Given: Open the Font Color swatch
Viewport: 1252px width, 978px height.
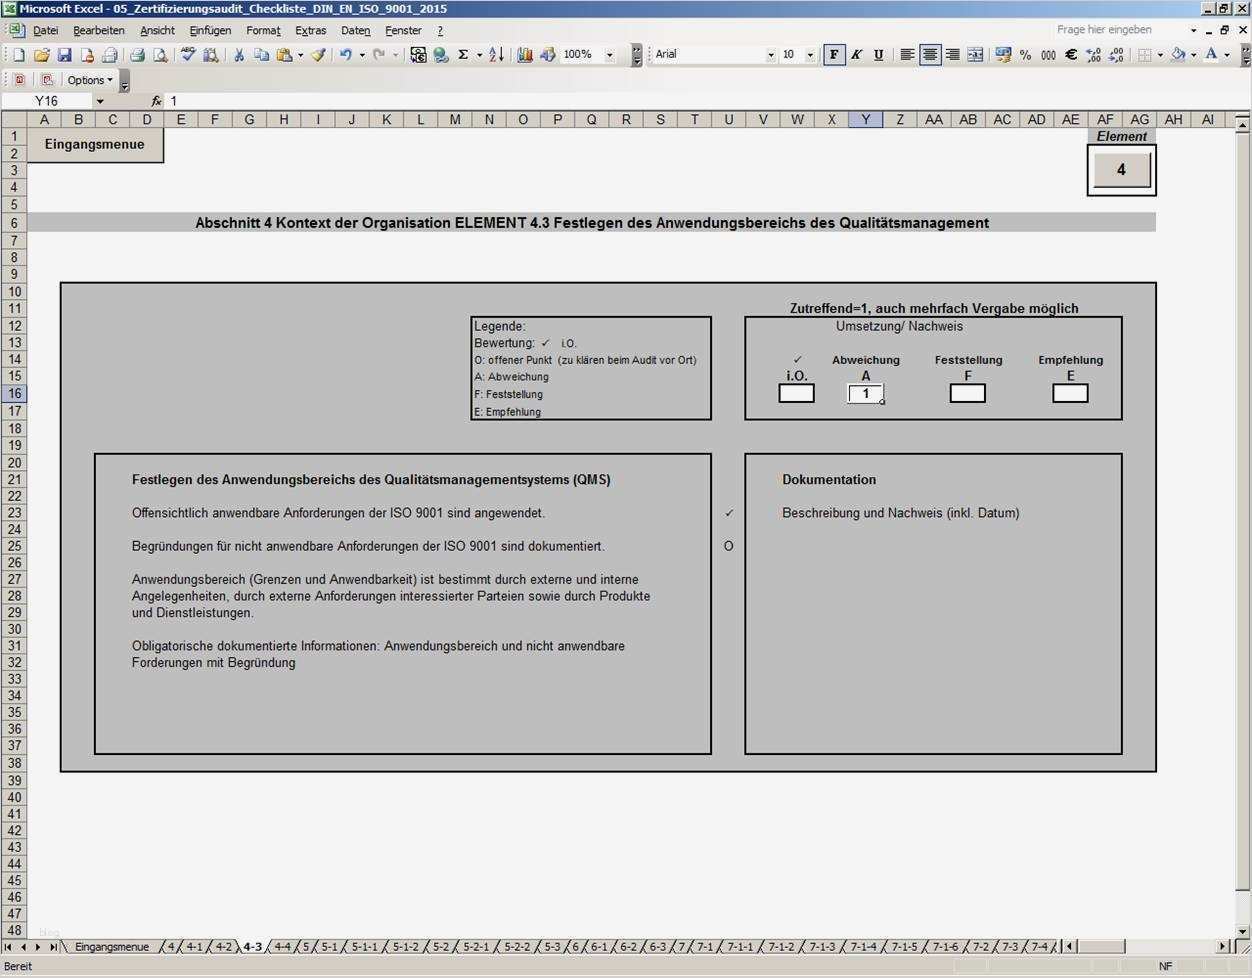Looking at the screenshot, I should pos(1211,55).
